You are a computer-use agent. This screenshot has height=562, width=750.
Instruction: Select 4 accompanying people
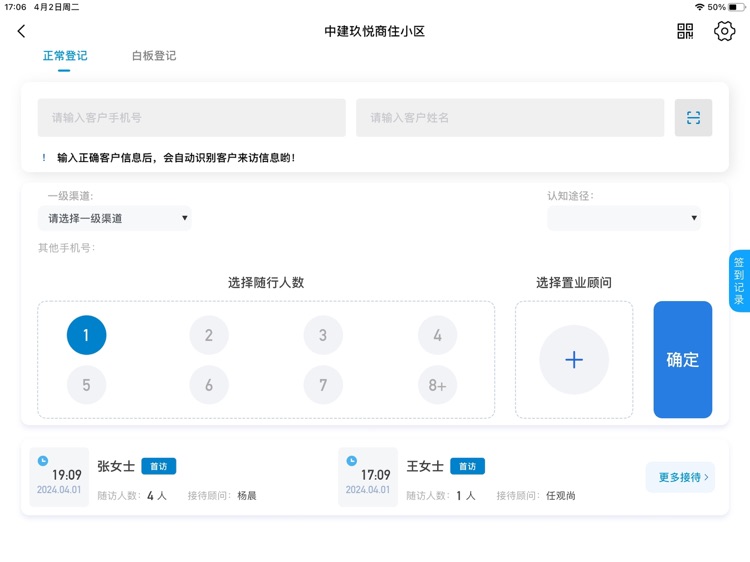coord(437,335)
